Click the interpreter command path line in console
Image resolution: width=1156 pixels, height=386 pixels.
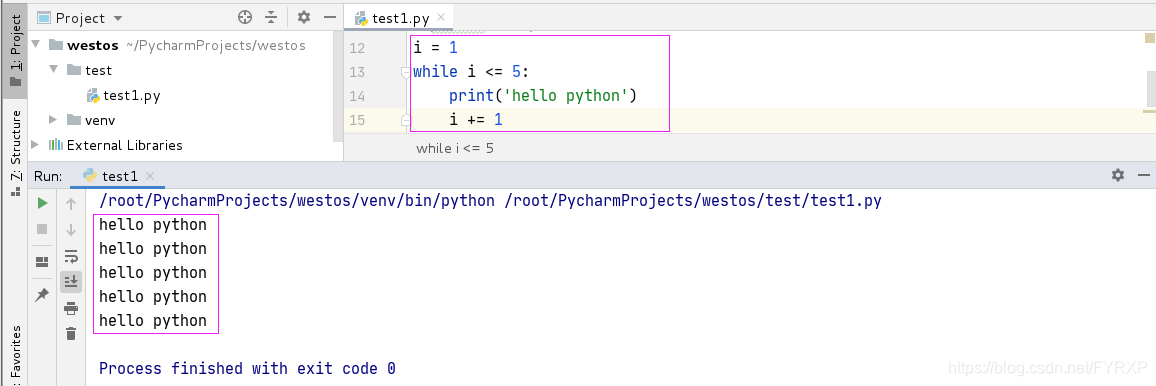pos(490,200)
